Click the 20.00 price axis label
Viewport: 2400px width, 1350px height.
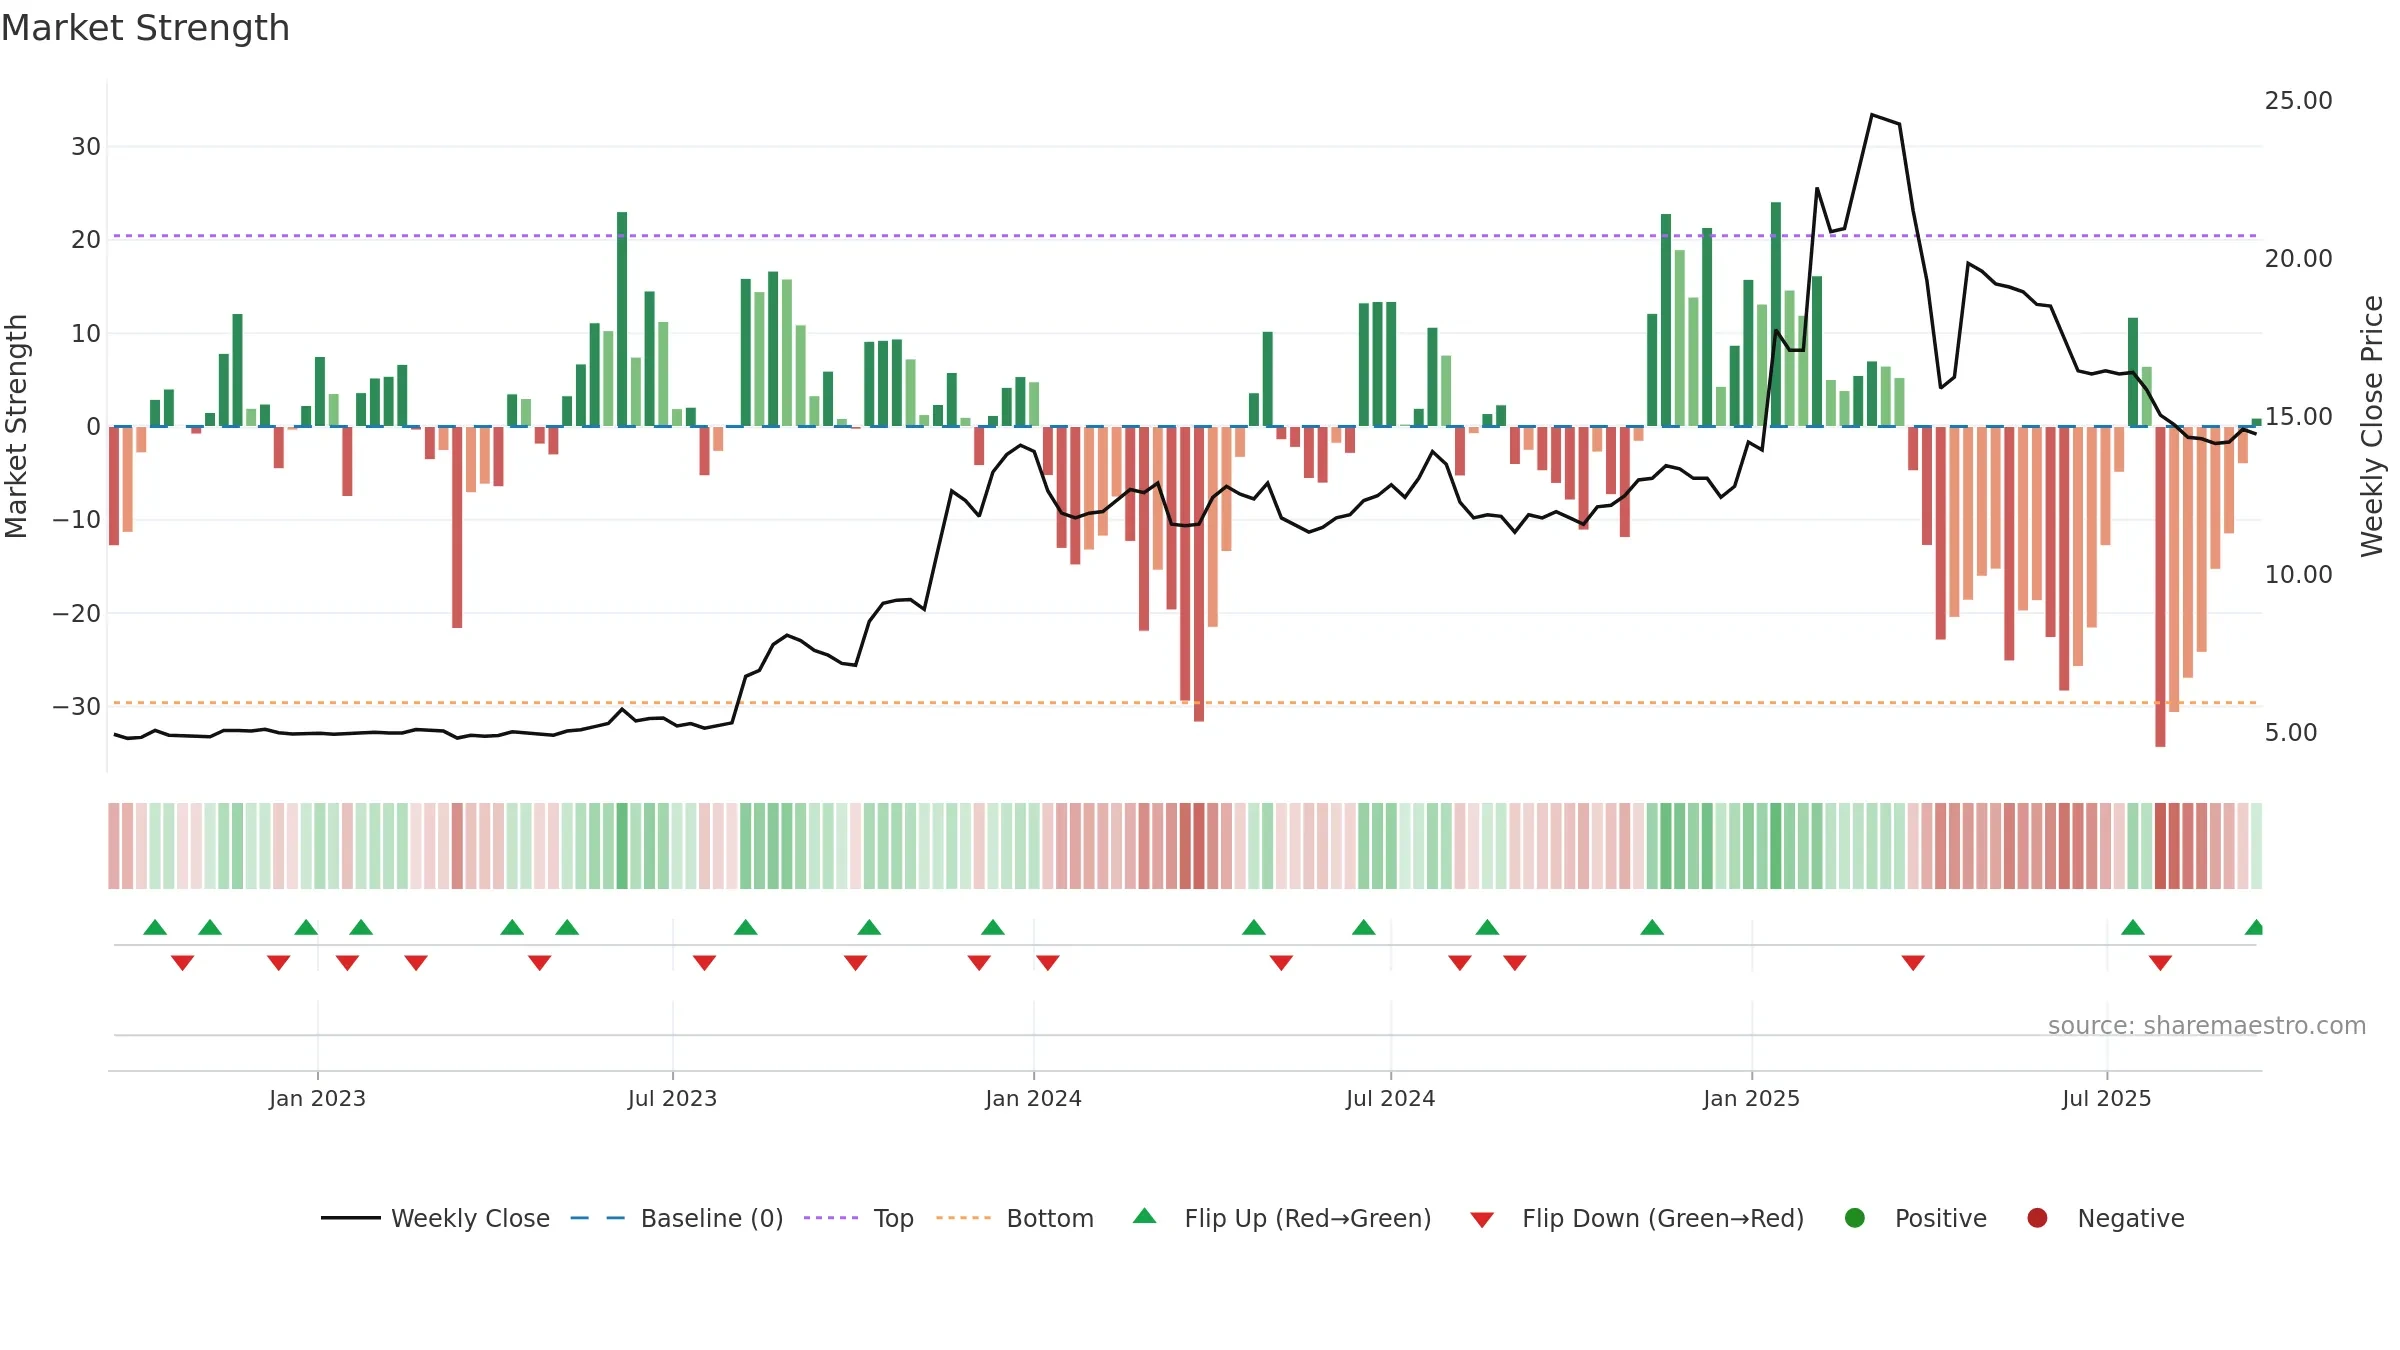2298,259
